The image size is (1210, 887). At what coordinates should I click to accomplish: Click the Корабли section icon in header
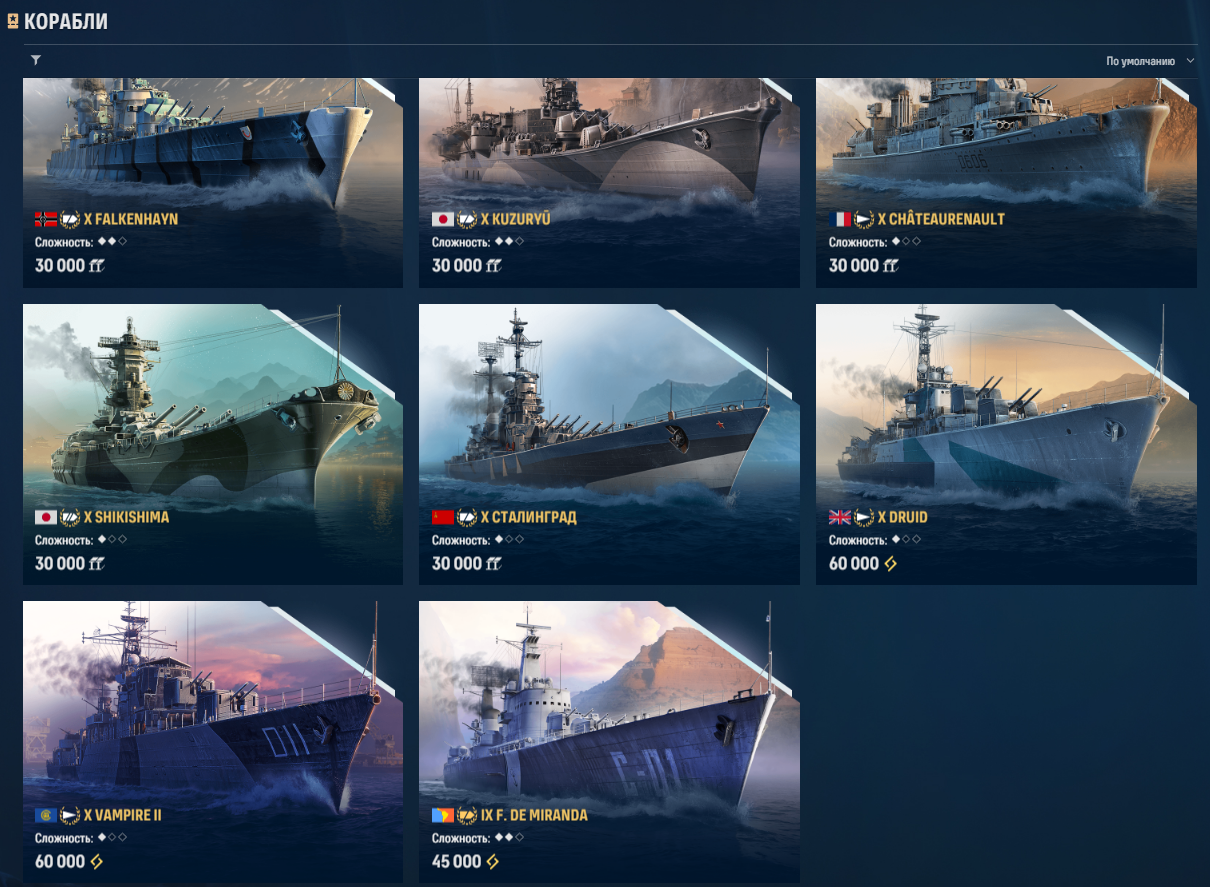13,20
